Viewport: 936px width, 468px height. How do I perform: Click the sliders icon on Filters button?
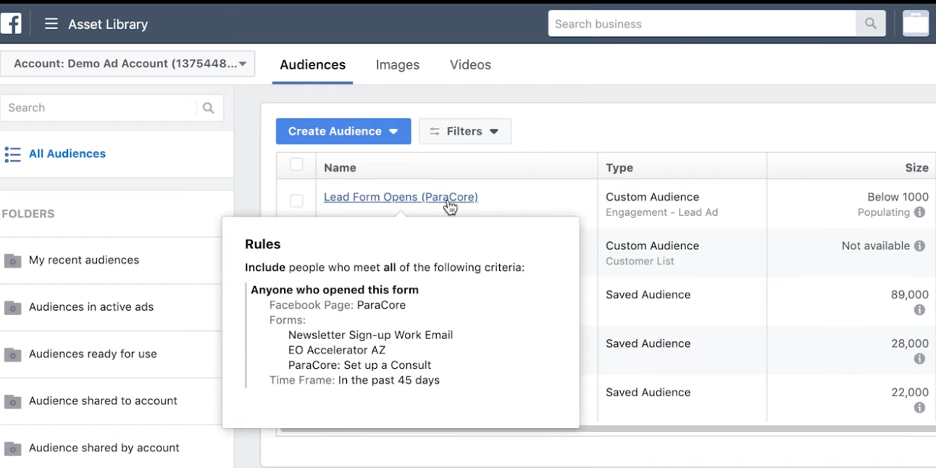click(435, 131)
